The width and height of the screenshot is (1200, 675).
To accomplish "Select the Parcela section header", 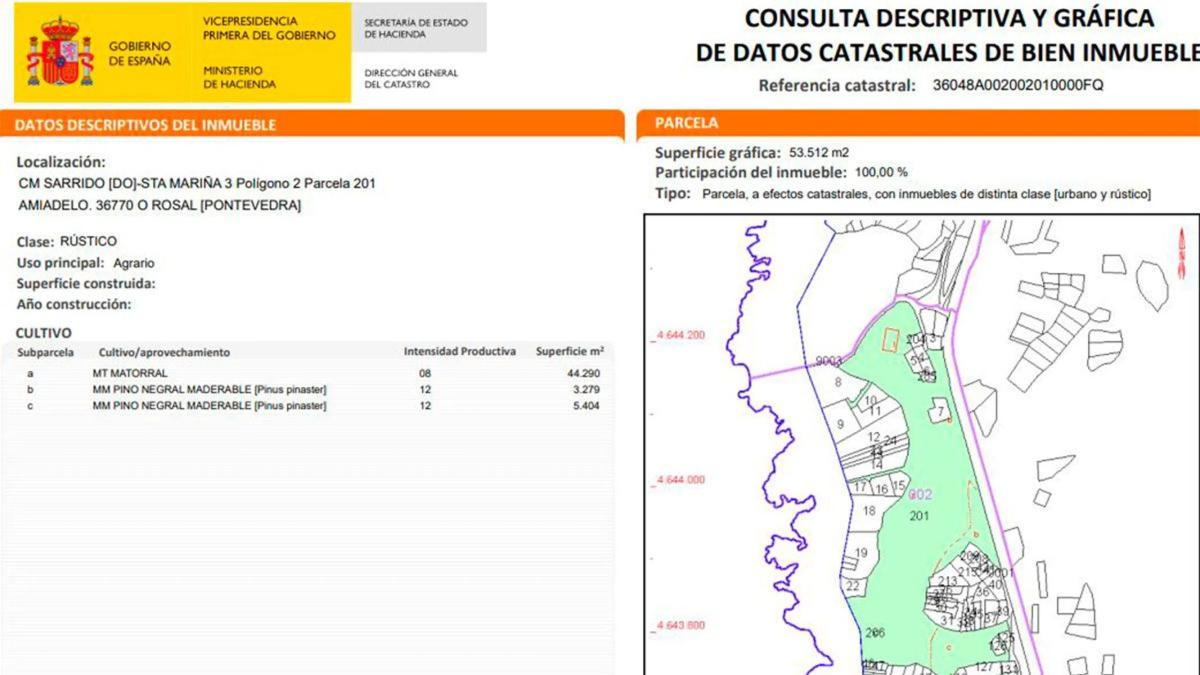I will pyautogui.click(x=686, y=123).
